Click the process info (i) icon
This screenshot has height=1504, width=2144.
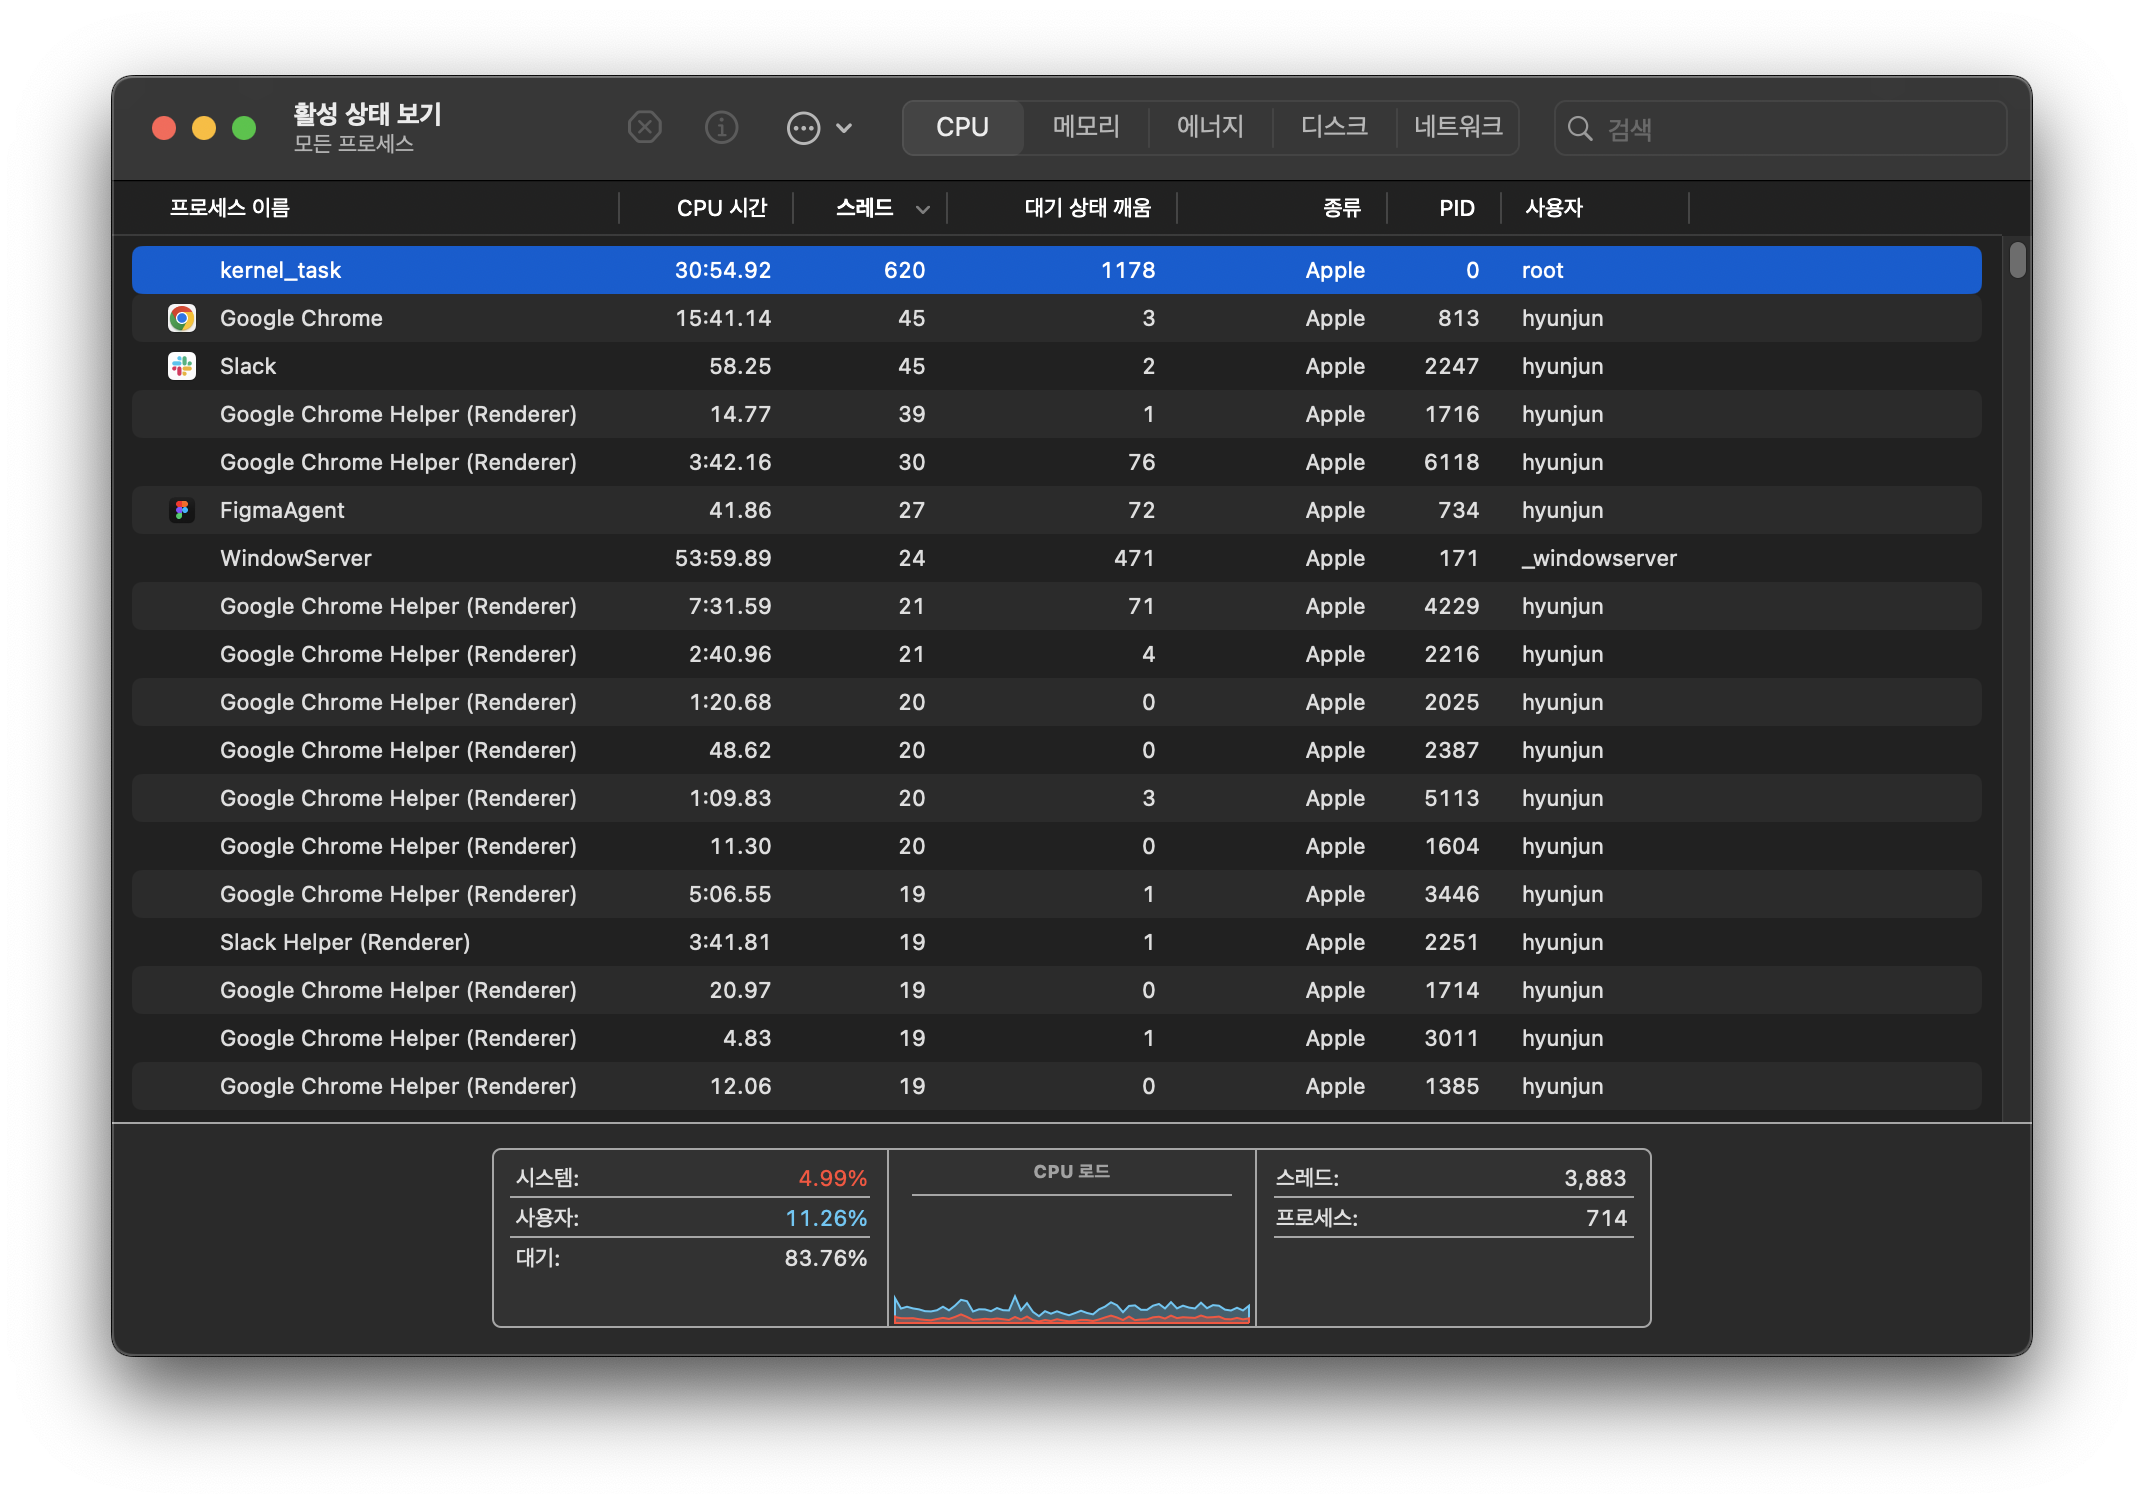click(x=721, y=128)
